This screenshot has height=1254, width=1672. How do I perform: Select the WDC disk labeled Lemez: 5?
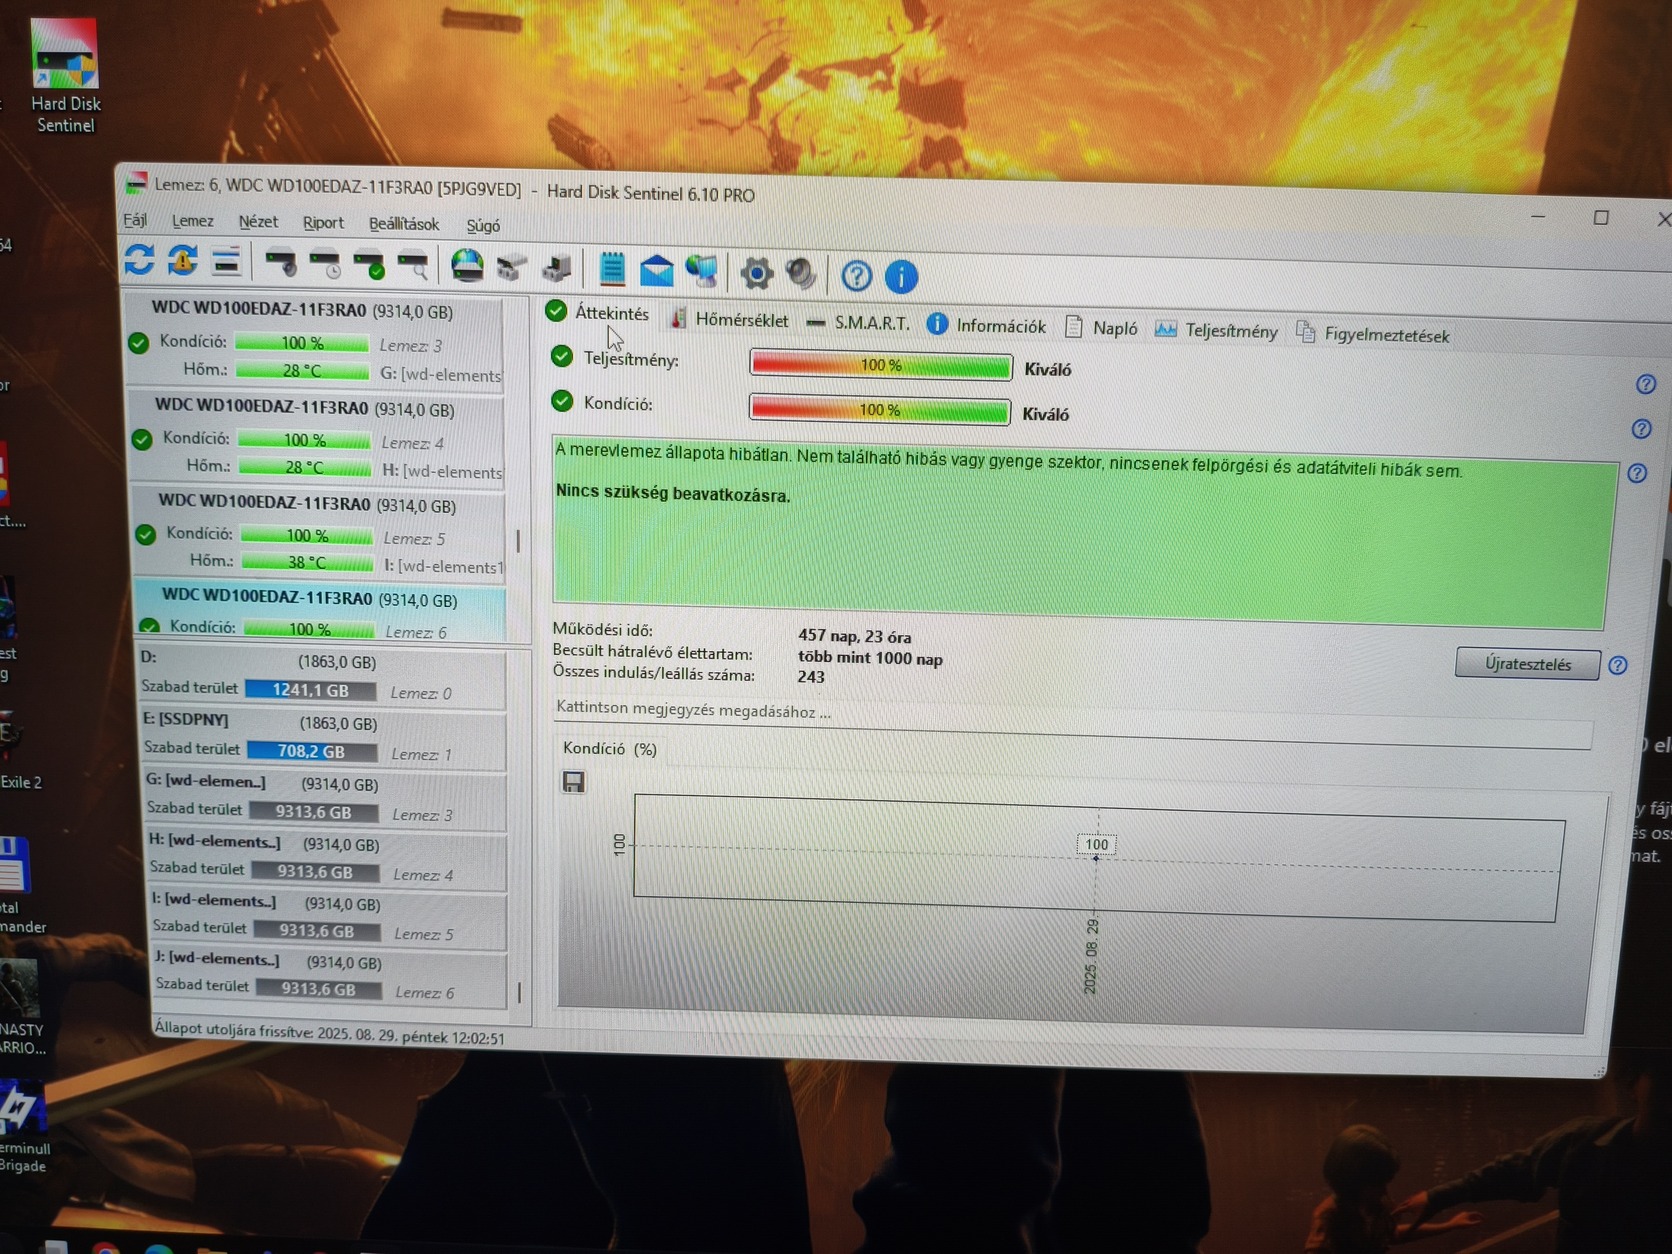click(321, 533)
